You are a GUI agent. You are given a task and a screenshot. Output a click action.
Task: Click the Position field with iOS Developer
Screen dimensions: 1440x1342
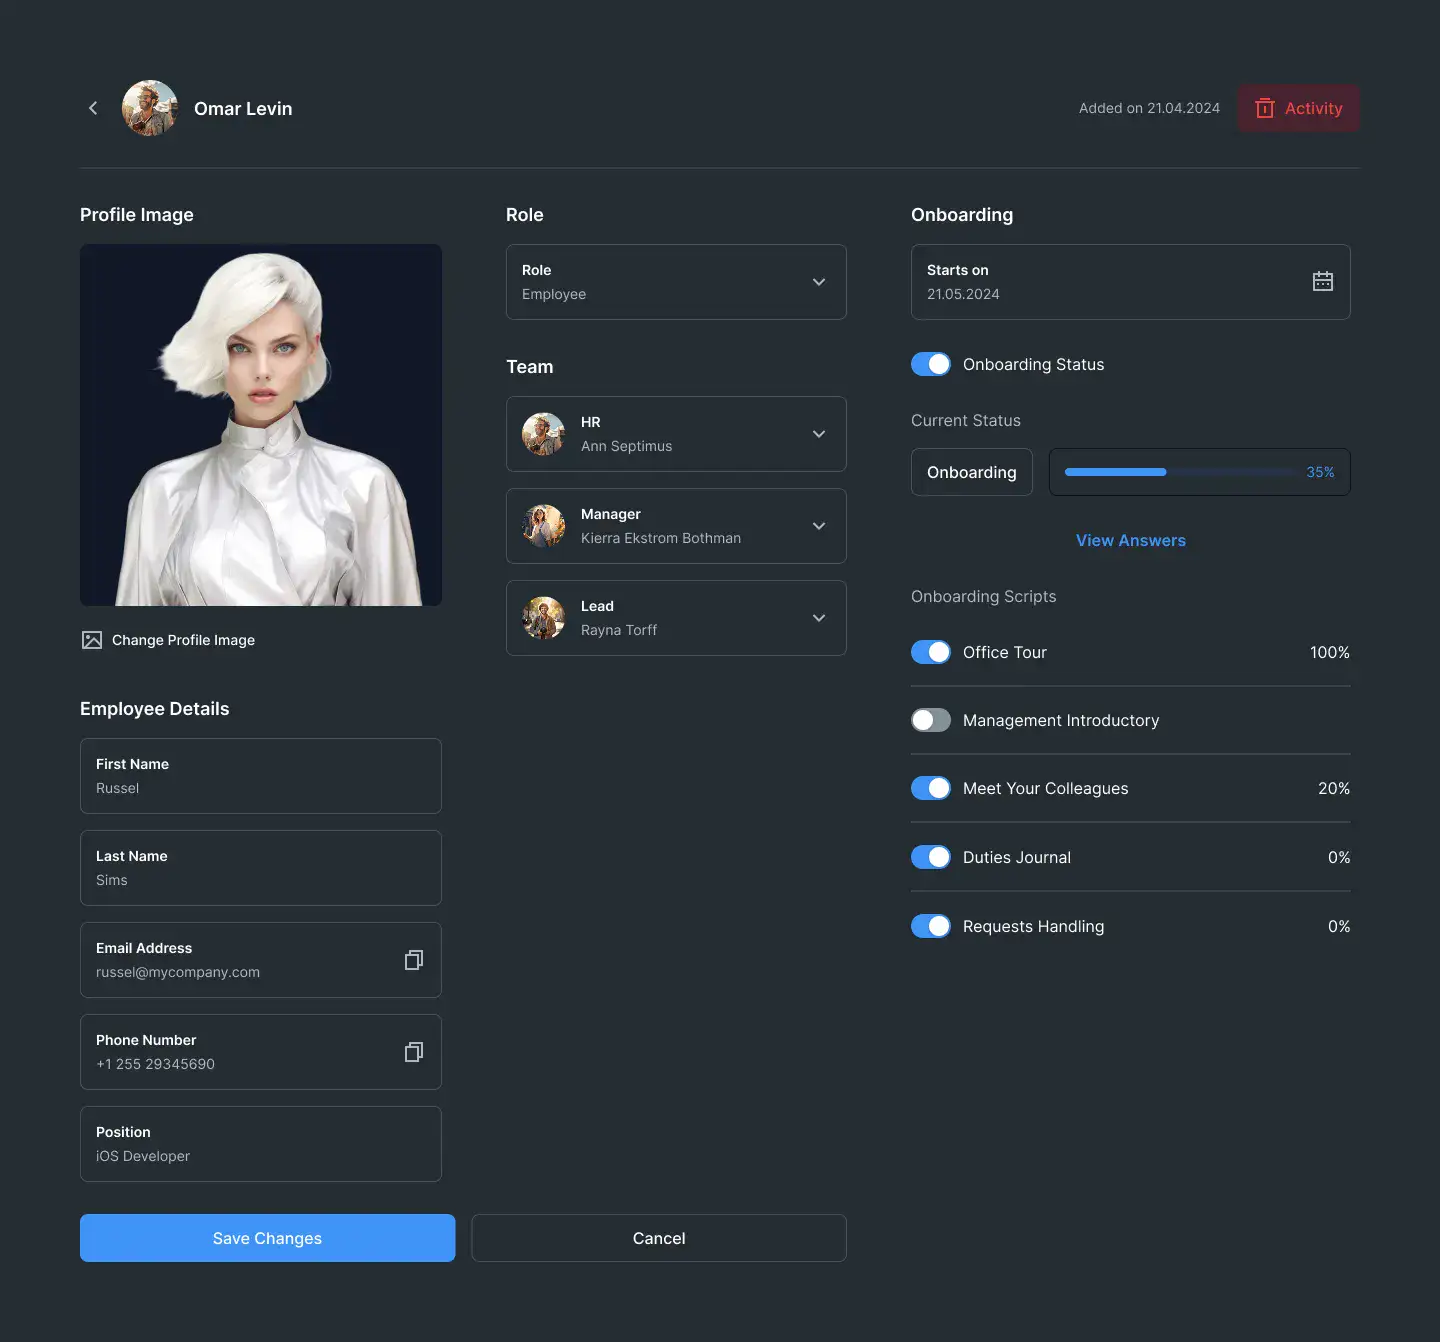(x=261, y=1144)
